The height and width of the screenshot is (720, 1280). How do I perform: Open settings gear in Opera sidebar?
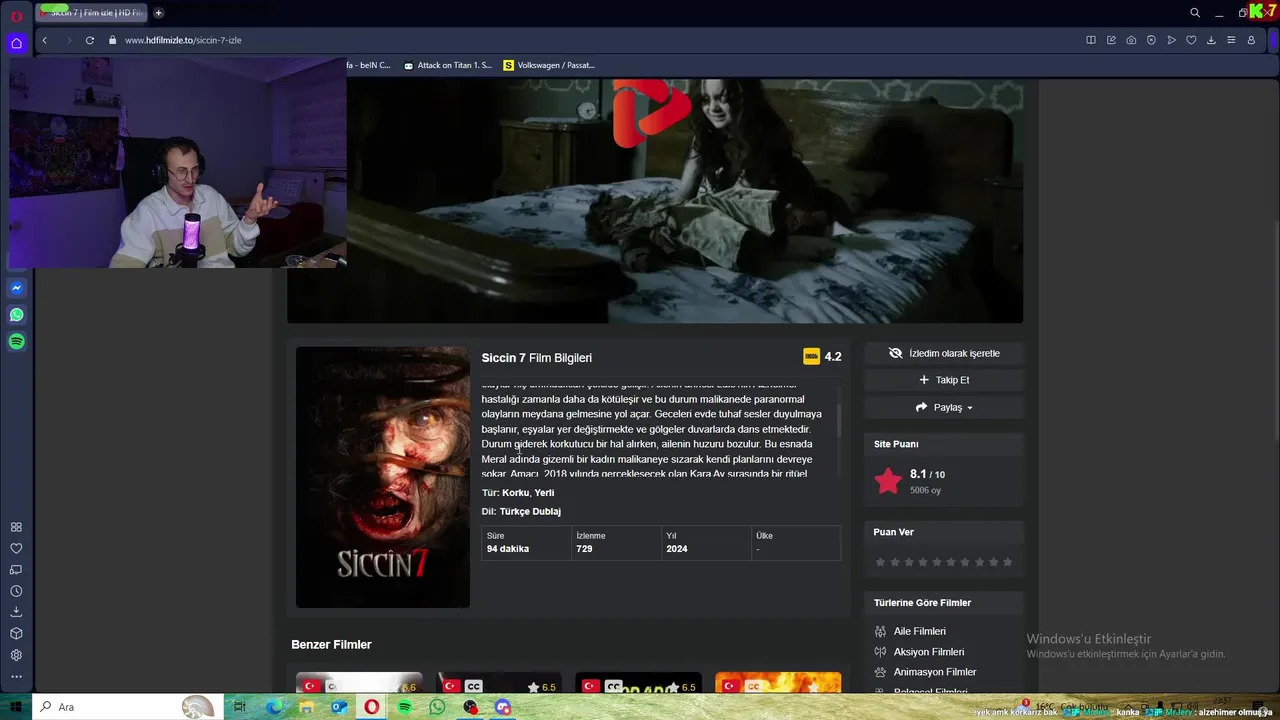16,655
